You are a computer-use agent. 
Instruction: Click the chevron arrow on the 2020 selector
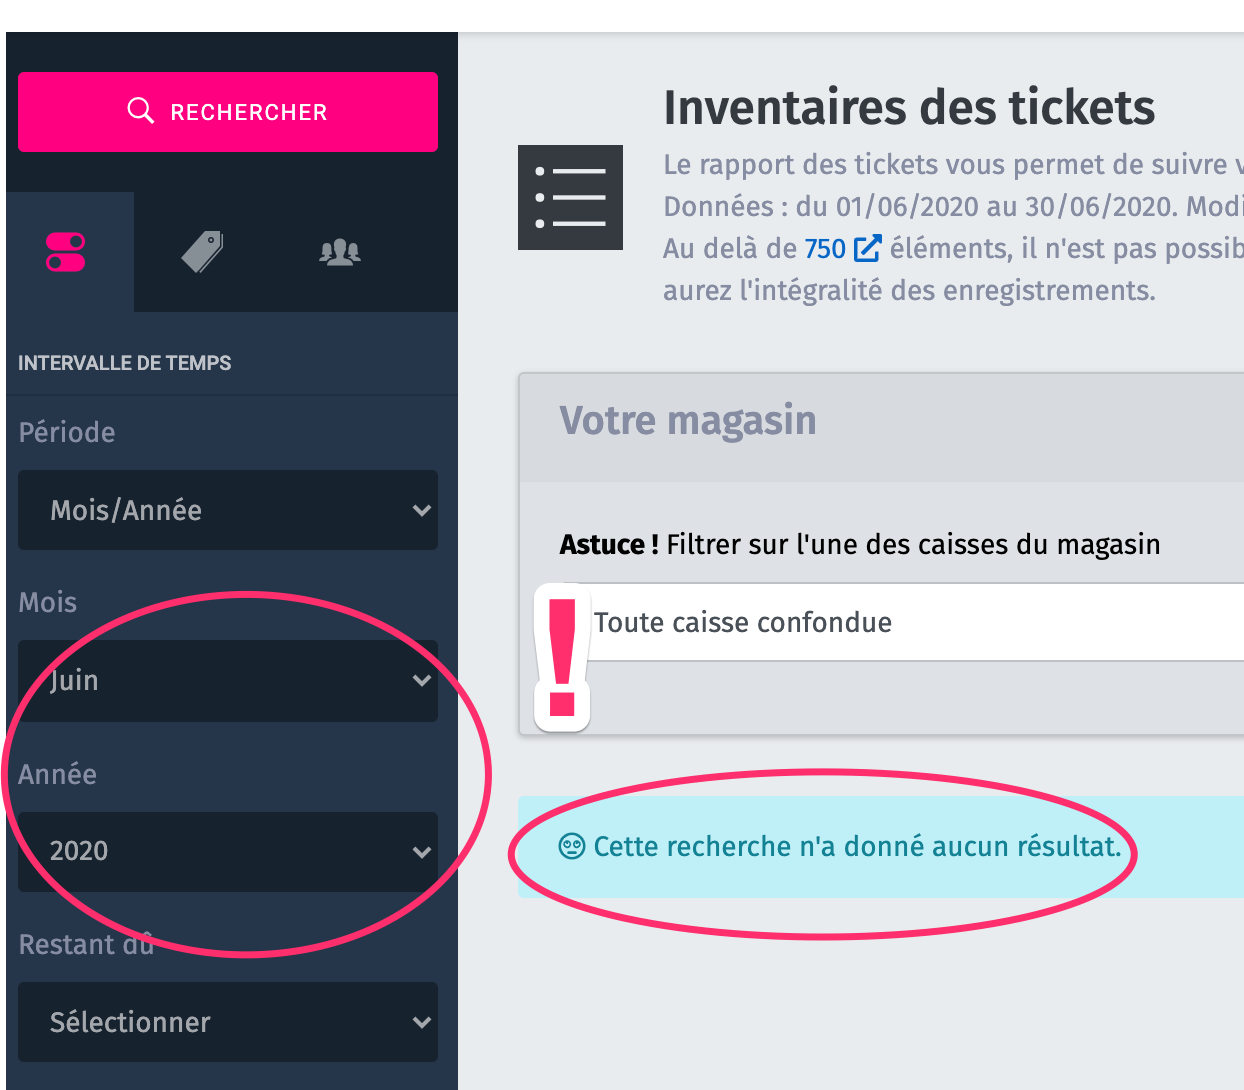click(422, 852)
